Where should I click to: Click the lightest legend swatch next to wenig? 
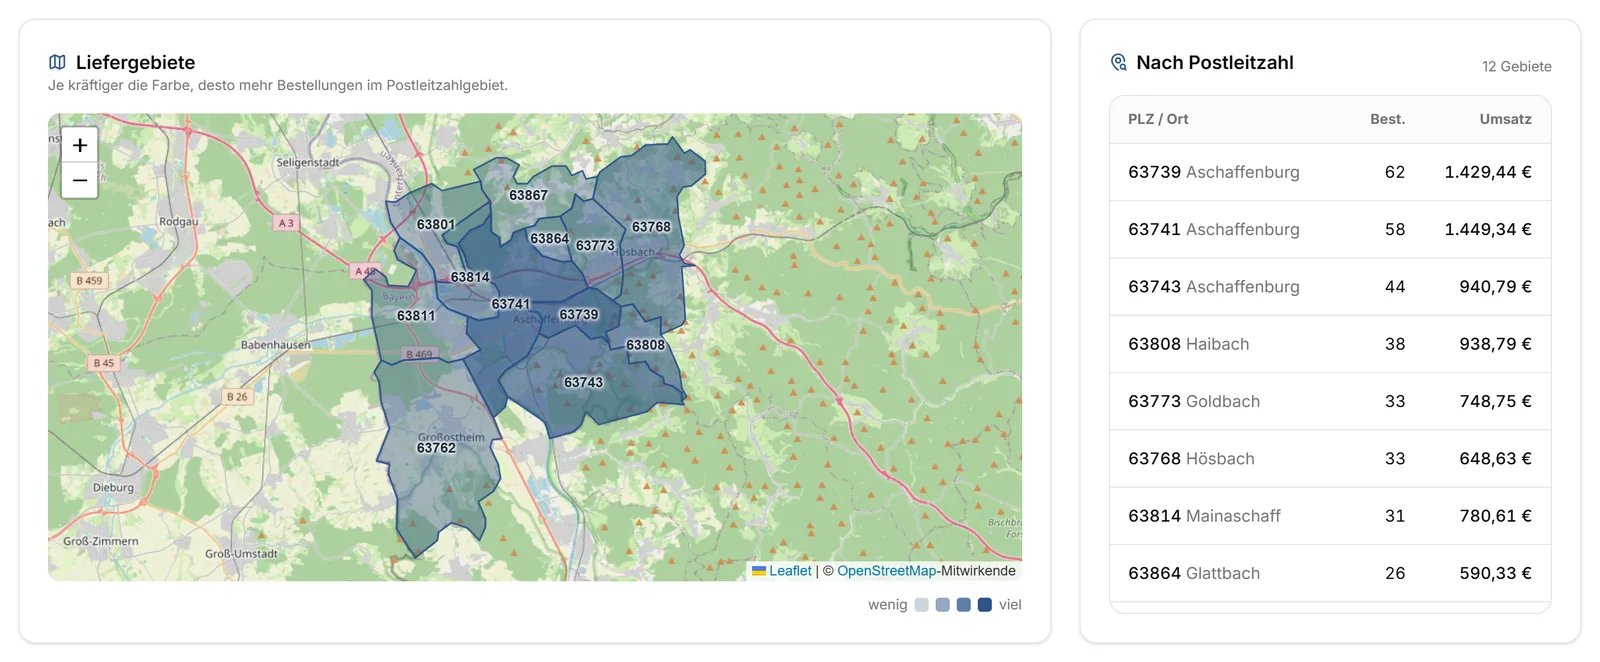pyautogui.click(x=922, y=605)
